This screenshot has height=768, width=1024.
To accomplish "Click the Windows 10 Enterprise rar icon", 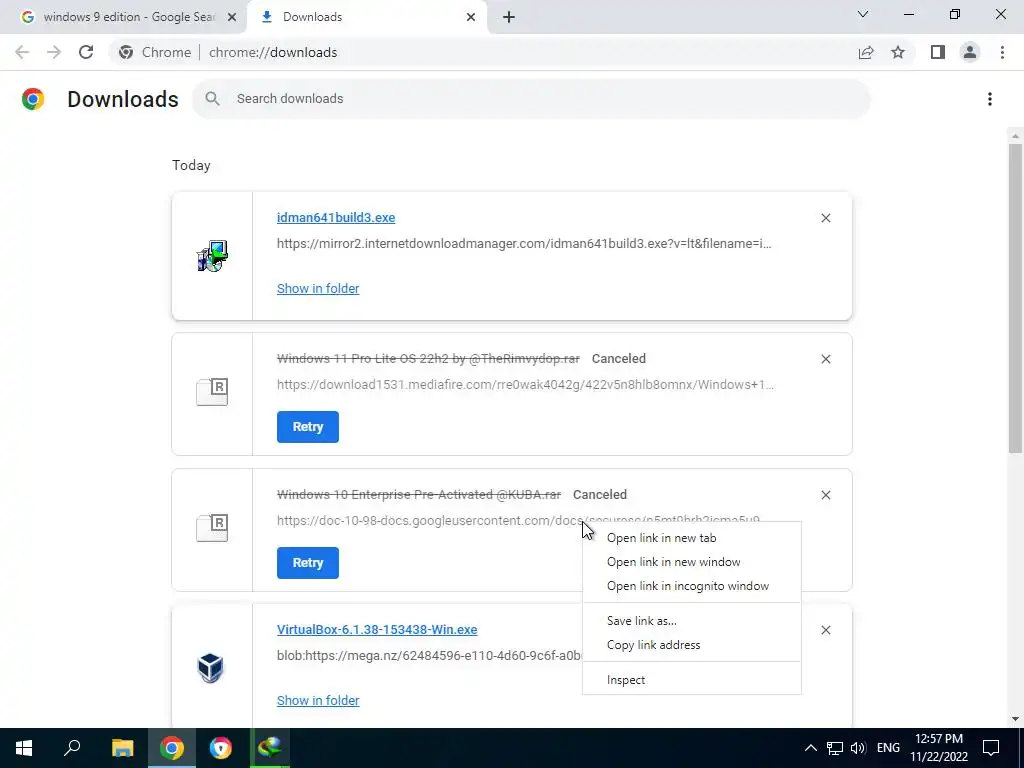I will click(x=212, y=528).
